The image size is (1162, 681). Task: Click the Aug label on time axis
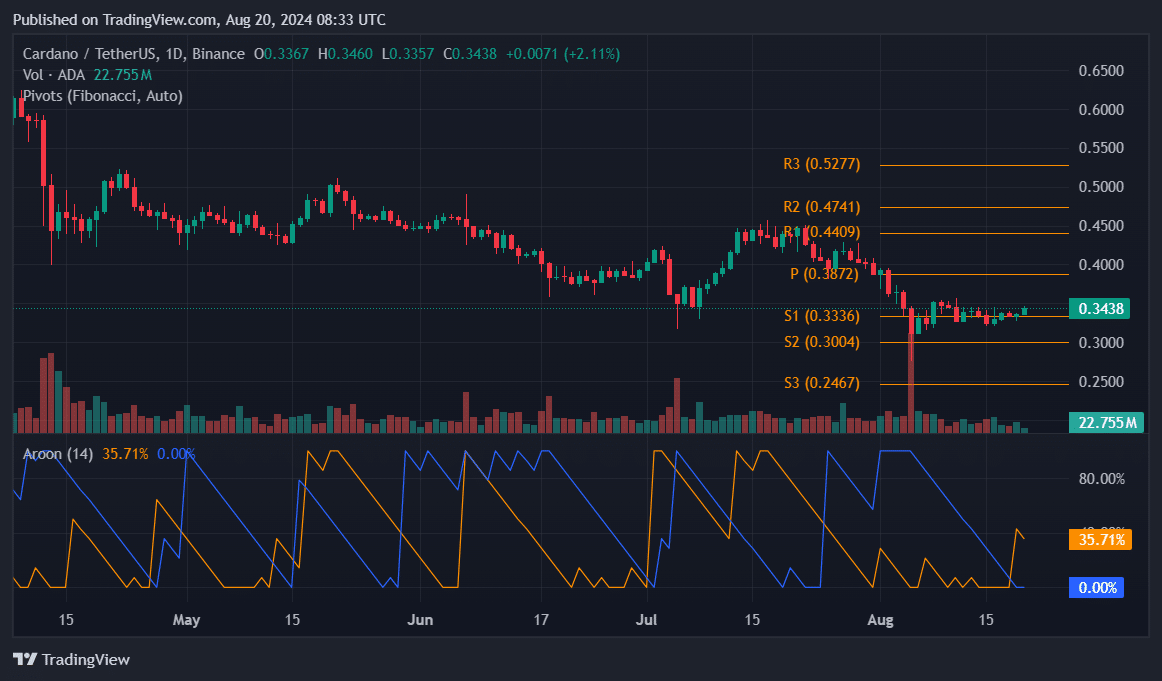tap(880, 619)
